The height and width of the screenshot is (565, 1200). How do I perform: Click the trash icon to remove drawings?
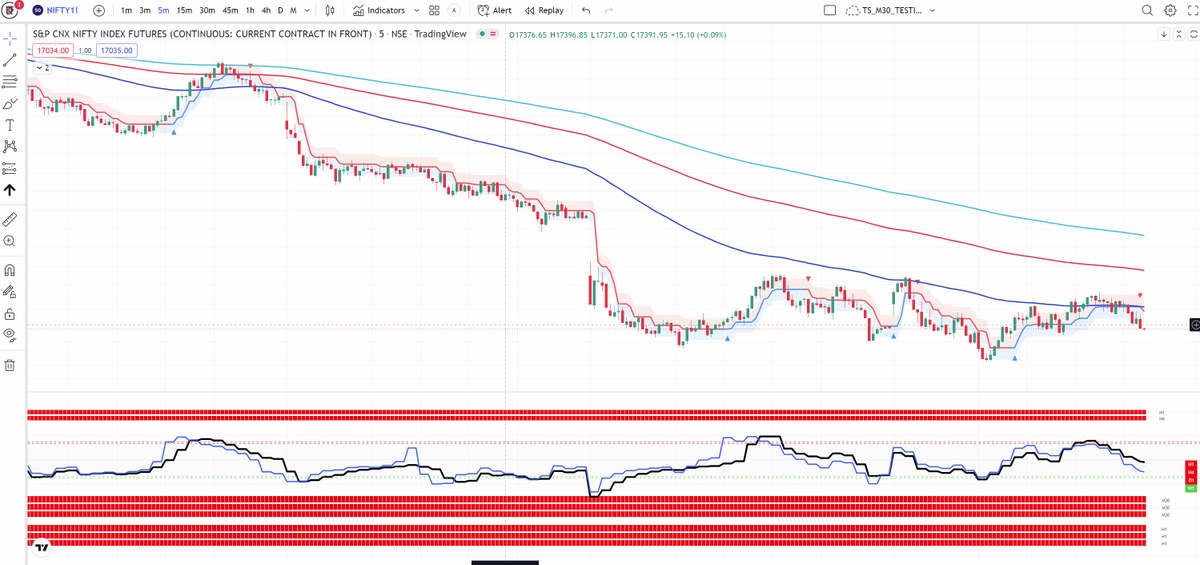tap(10, 365)
